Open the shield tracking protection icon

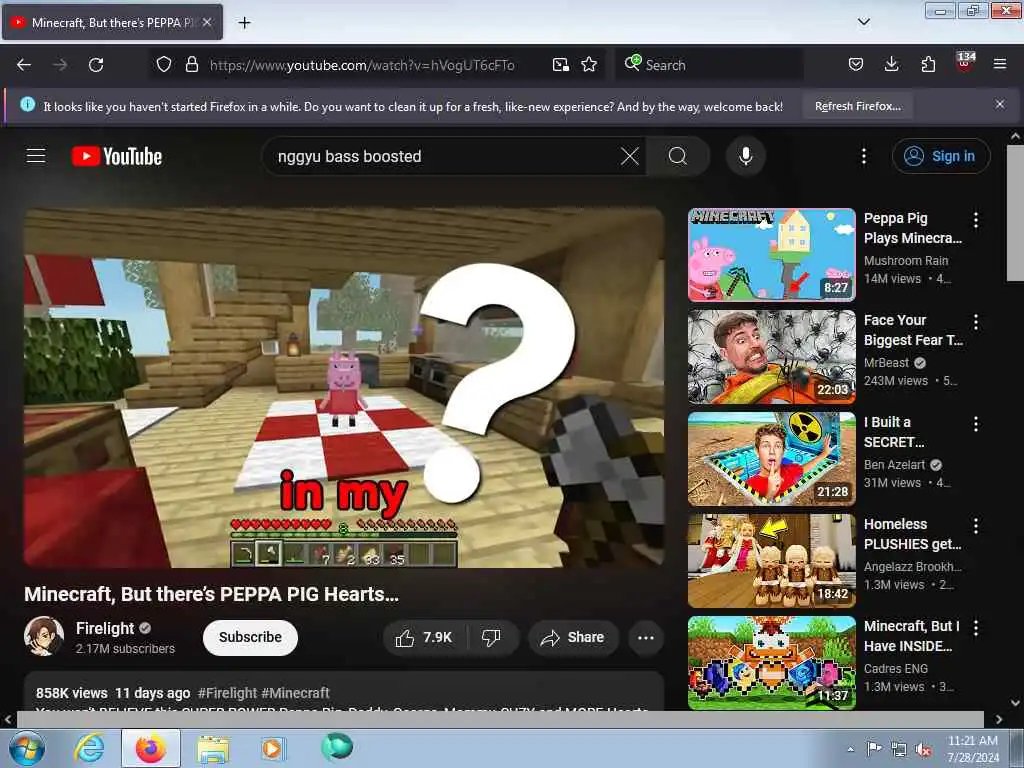pos(164,65)
